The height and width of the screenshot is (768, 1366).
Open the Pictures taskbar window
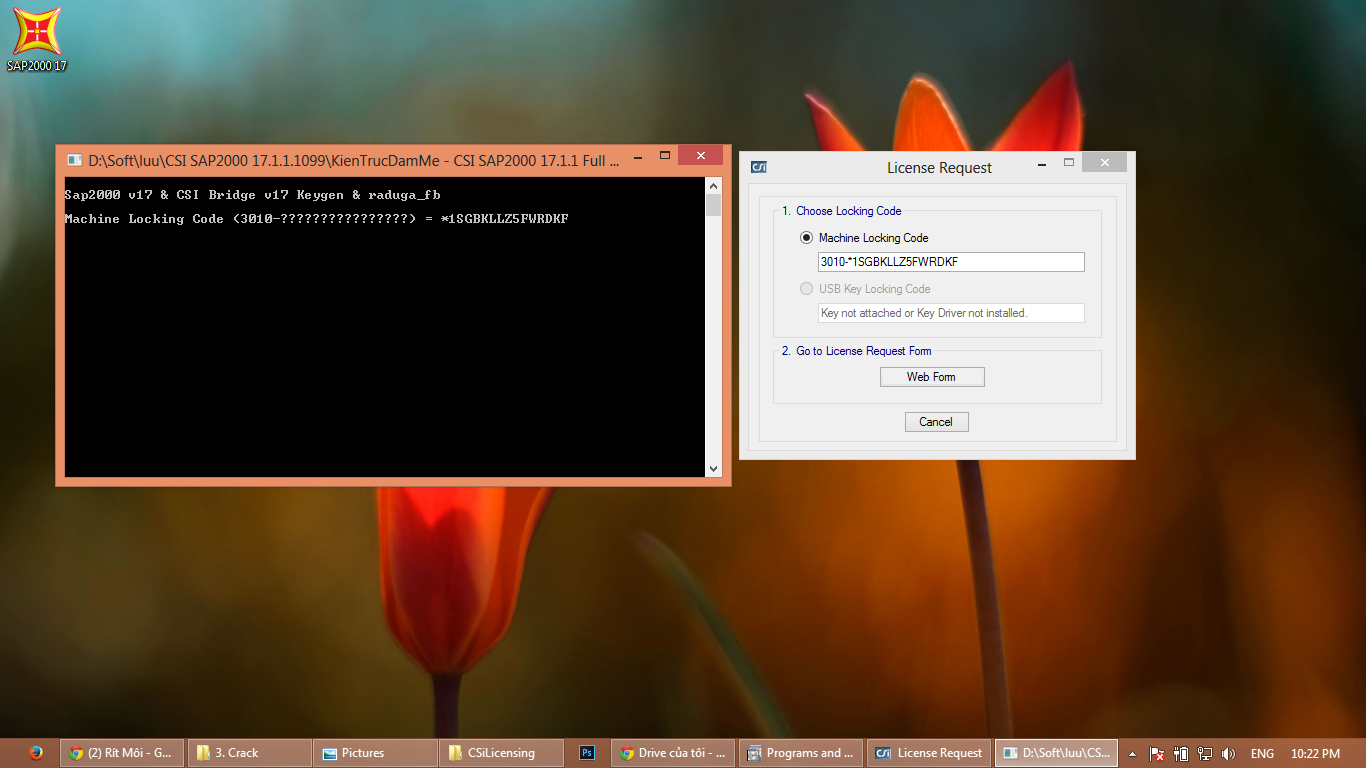(x=375, y=753)
